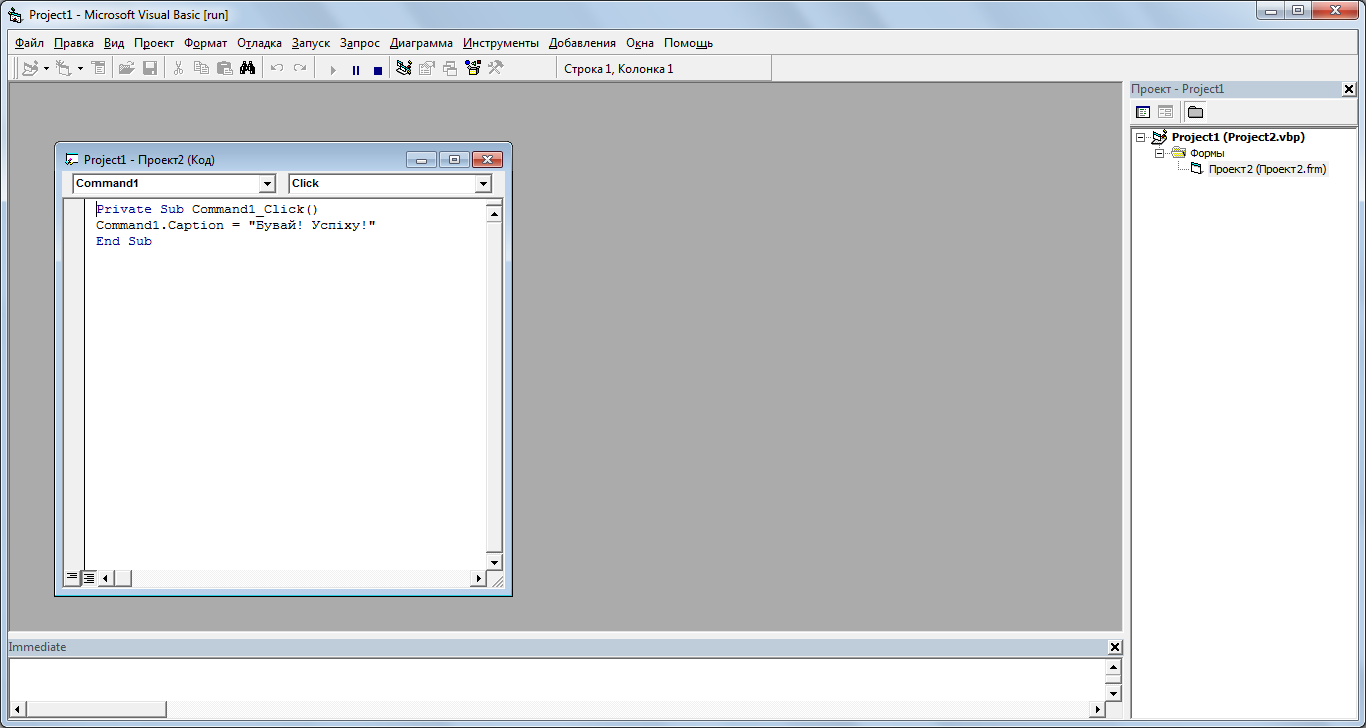Select Проект2 (Проект2.frm) form item

tap(1267, 169)
